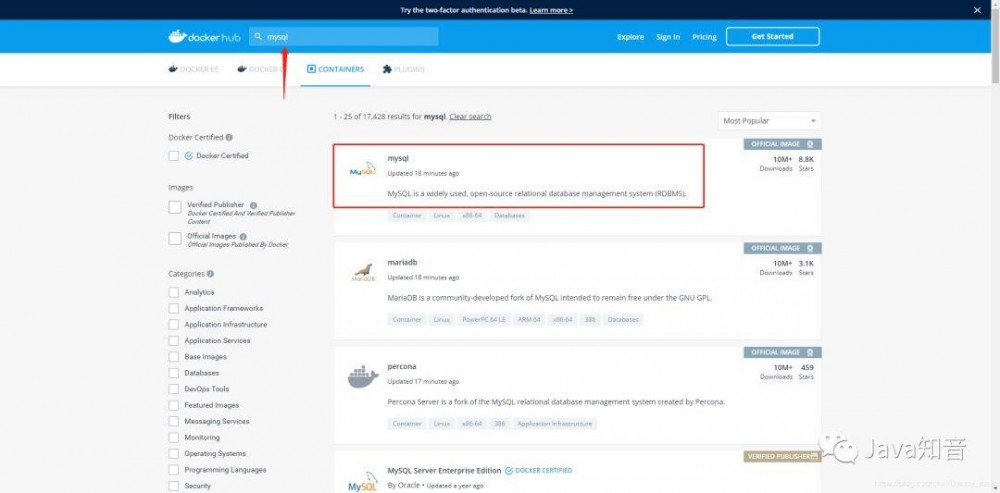Enable the Docker Certified checkbox
The image size is (1000, 493).
(x=173, y=156)
